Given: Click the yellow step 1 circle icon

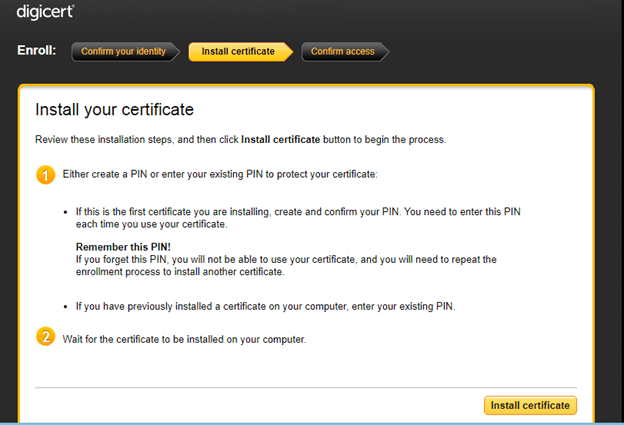Looking at the screenshot, I should pos(46,176).
